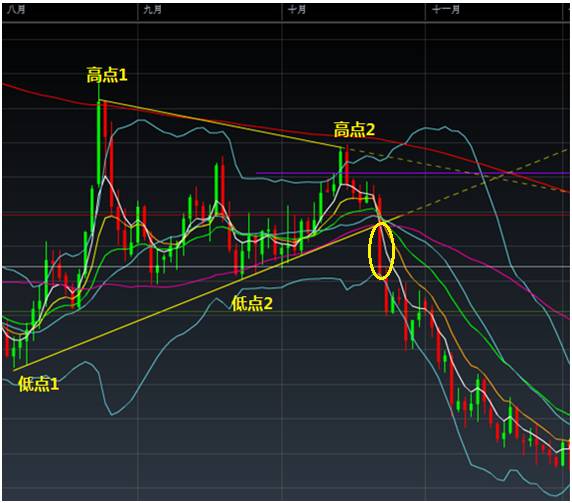572x503 pixels.
Task: Click inside the yellow ellipse breakout marker
Action: [x=381, y=251]
